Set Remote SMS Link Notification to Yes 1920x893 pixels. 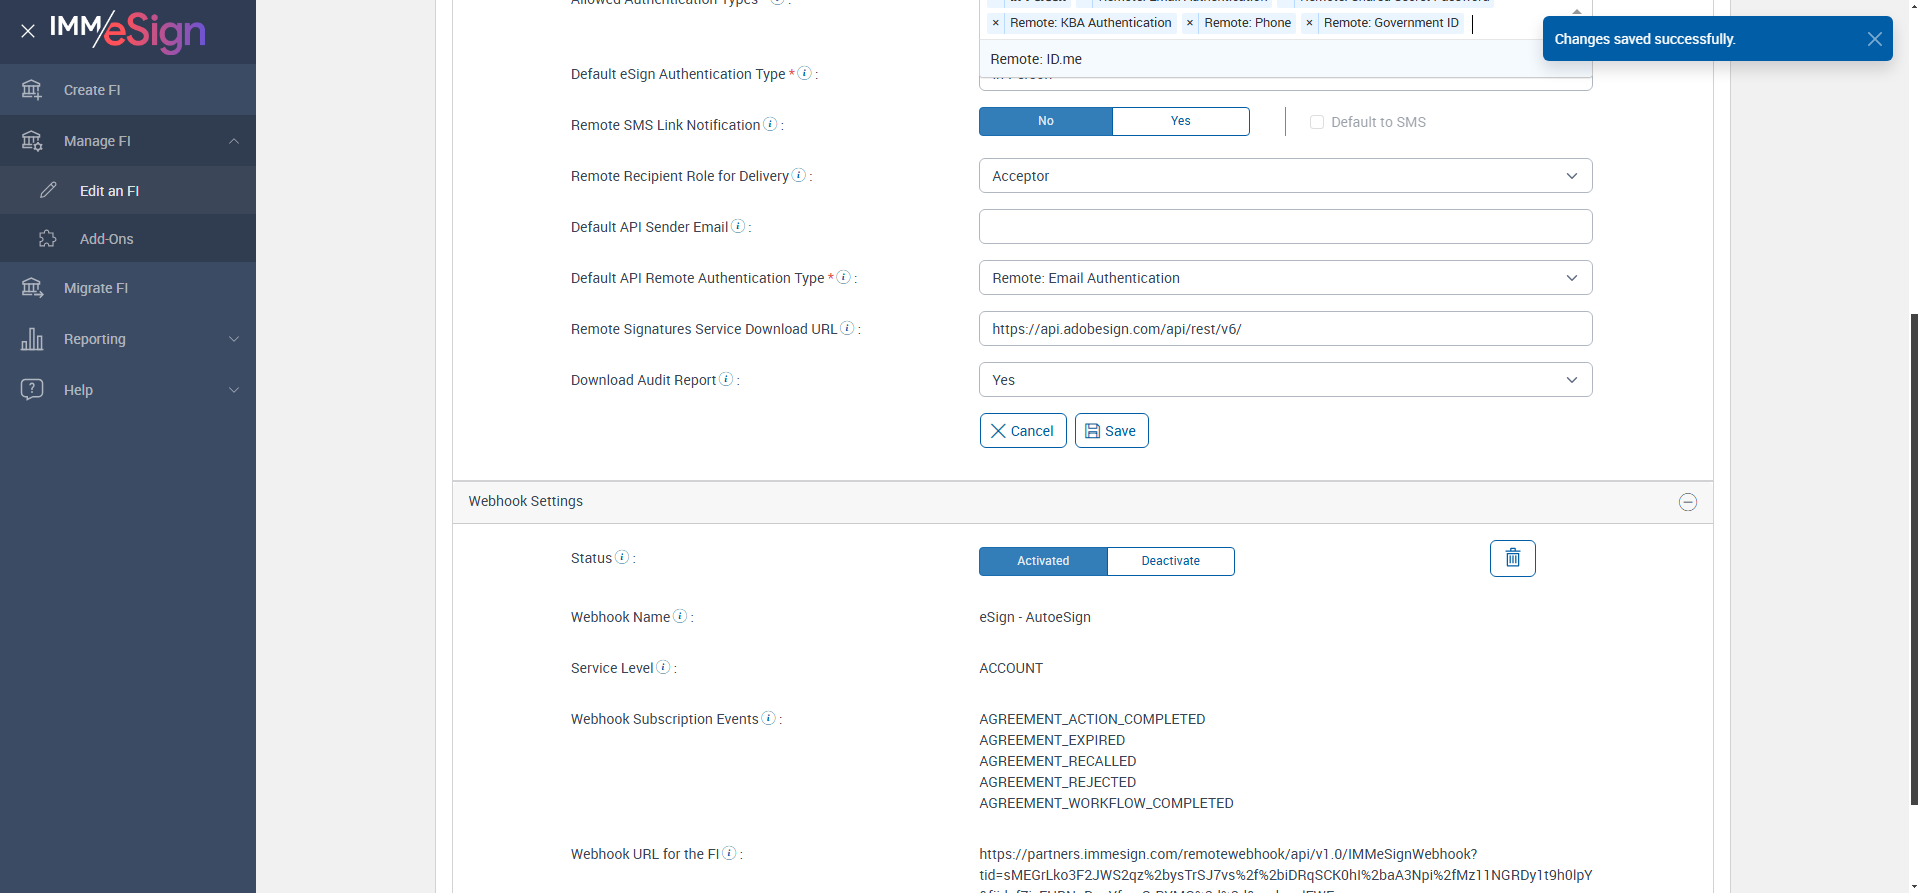point(1181,121)
